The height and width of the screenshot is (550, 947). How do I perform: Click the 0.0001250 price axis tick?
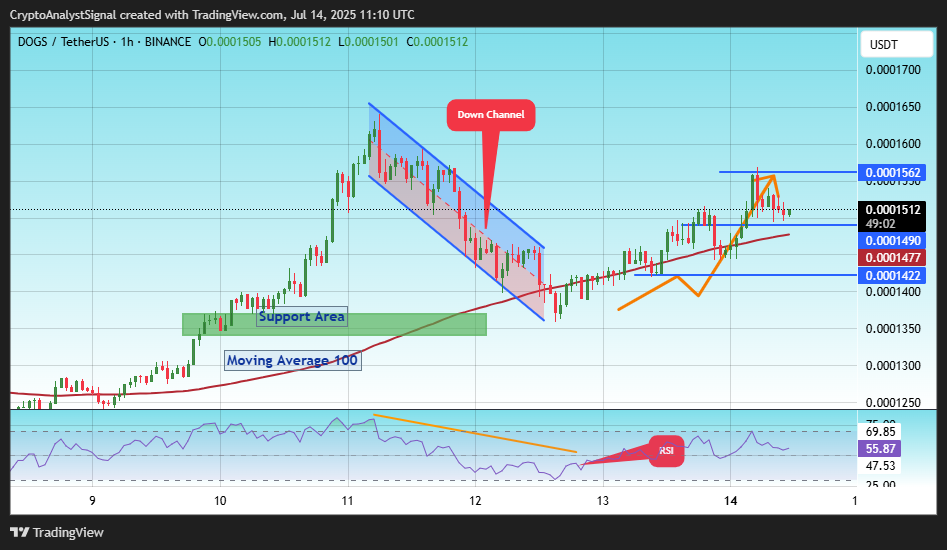tap(893, 403)
